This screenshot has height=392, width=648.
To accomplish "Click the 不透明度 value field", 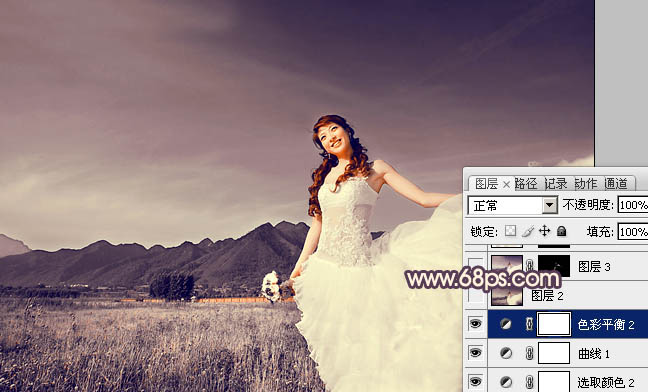I will pos(633,205).
